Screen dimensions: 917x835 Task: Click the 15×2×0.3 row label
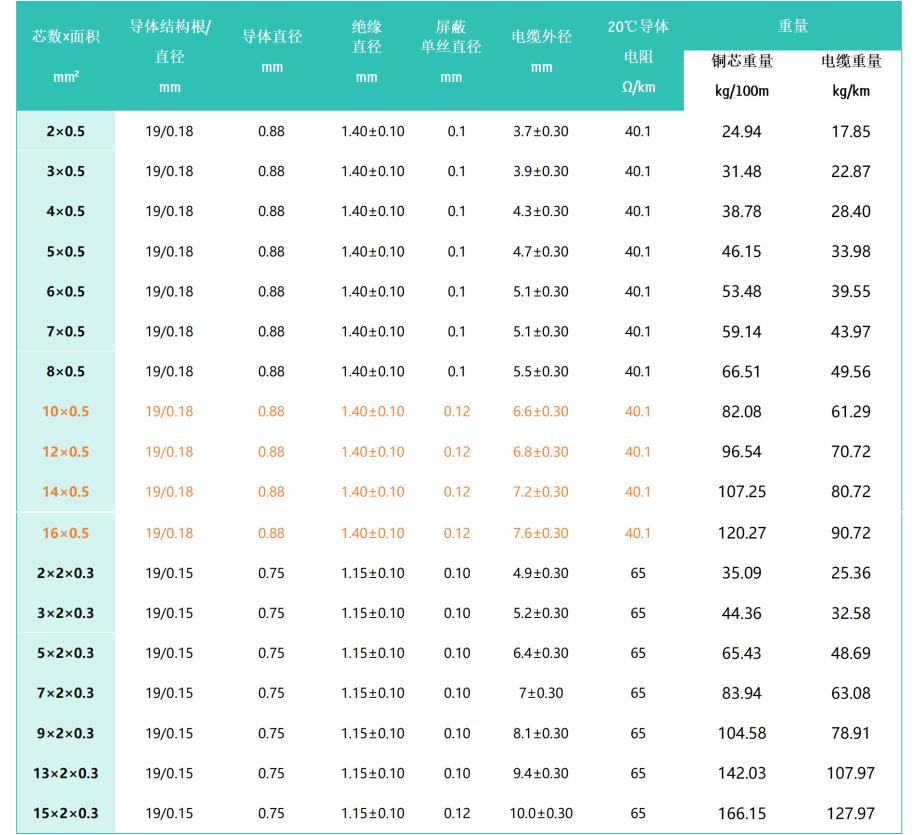tap(66, 813)
